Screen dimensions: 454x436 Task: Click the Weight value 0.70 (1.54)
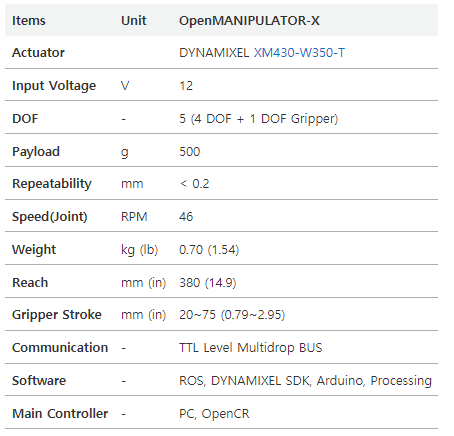coord(209,250)
